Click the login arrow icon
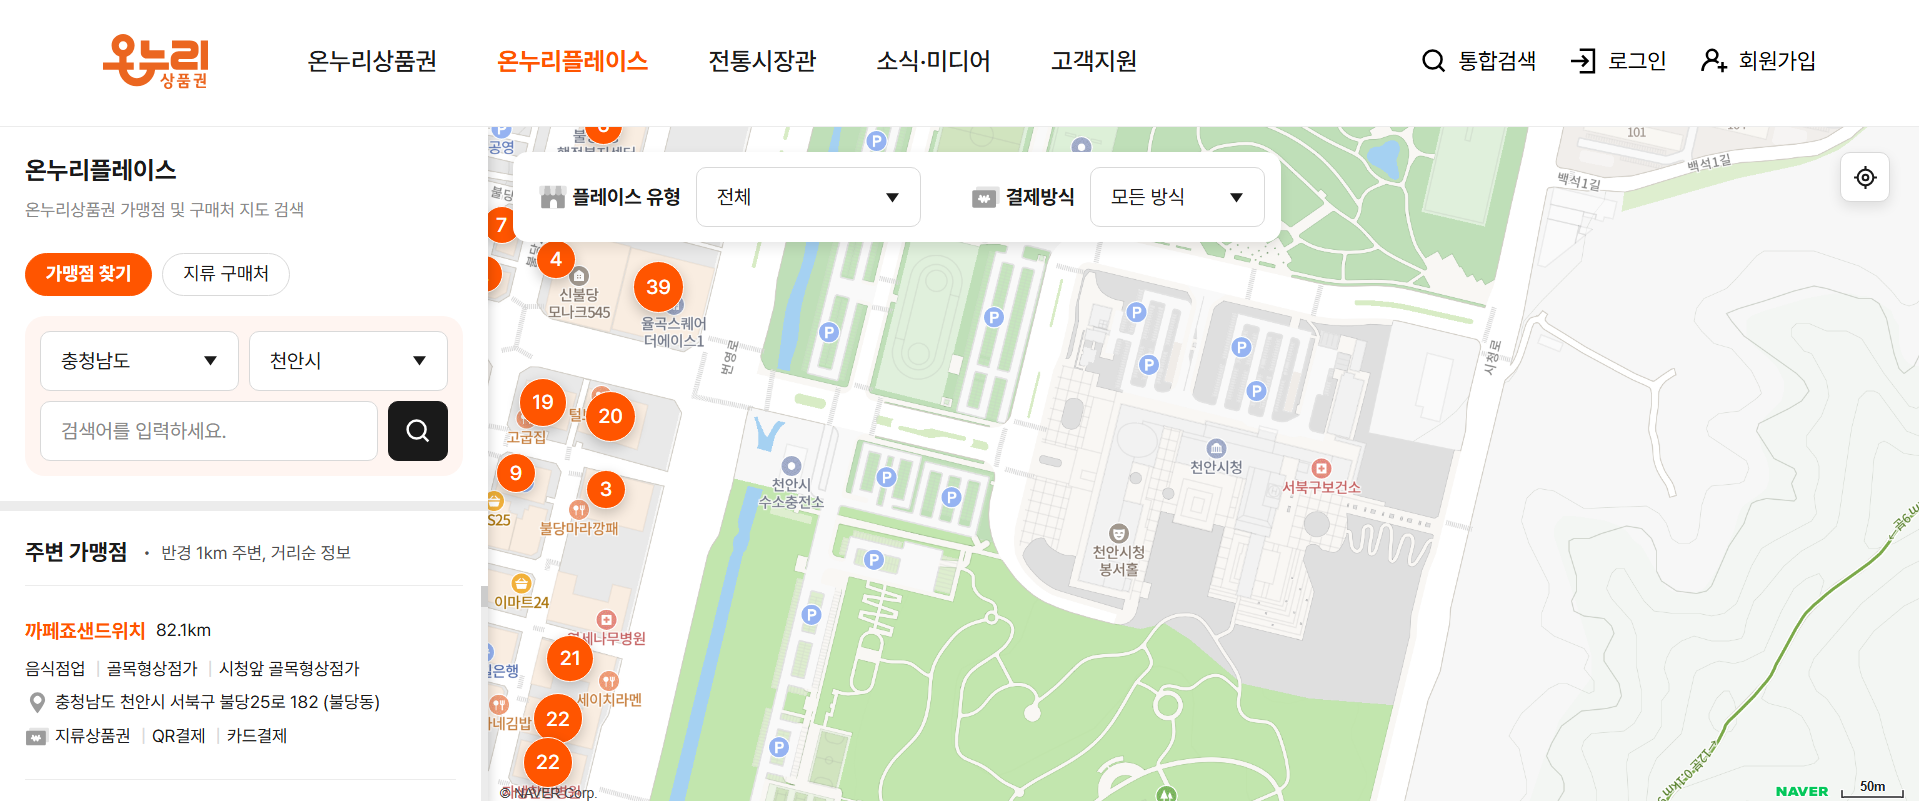Screen dimensions: 1919x801 click(x=1583, y=61)
